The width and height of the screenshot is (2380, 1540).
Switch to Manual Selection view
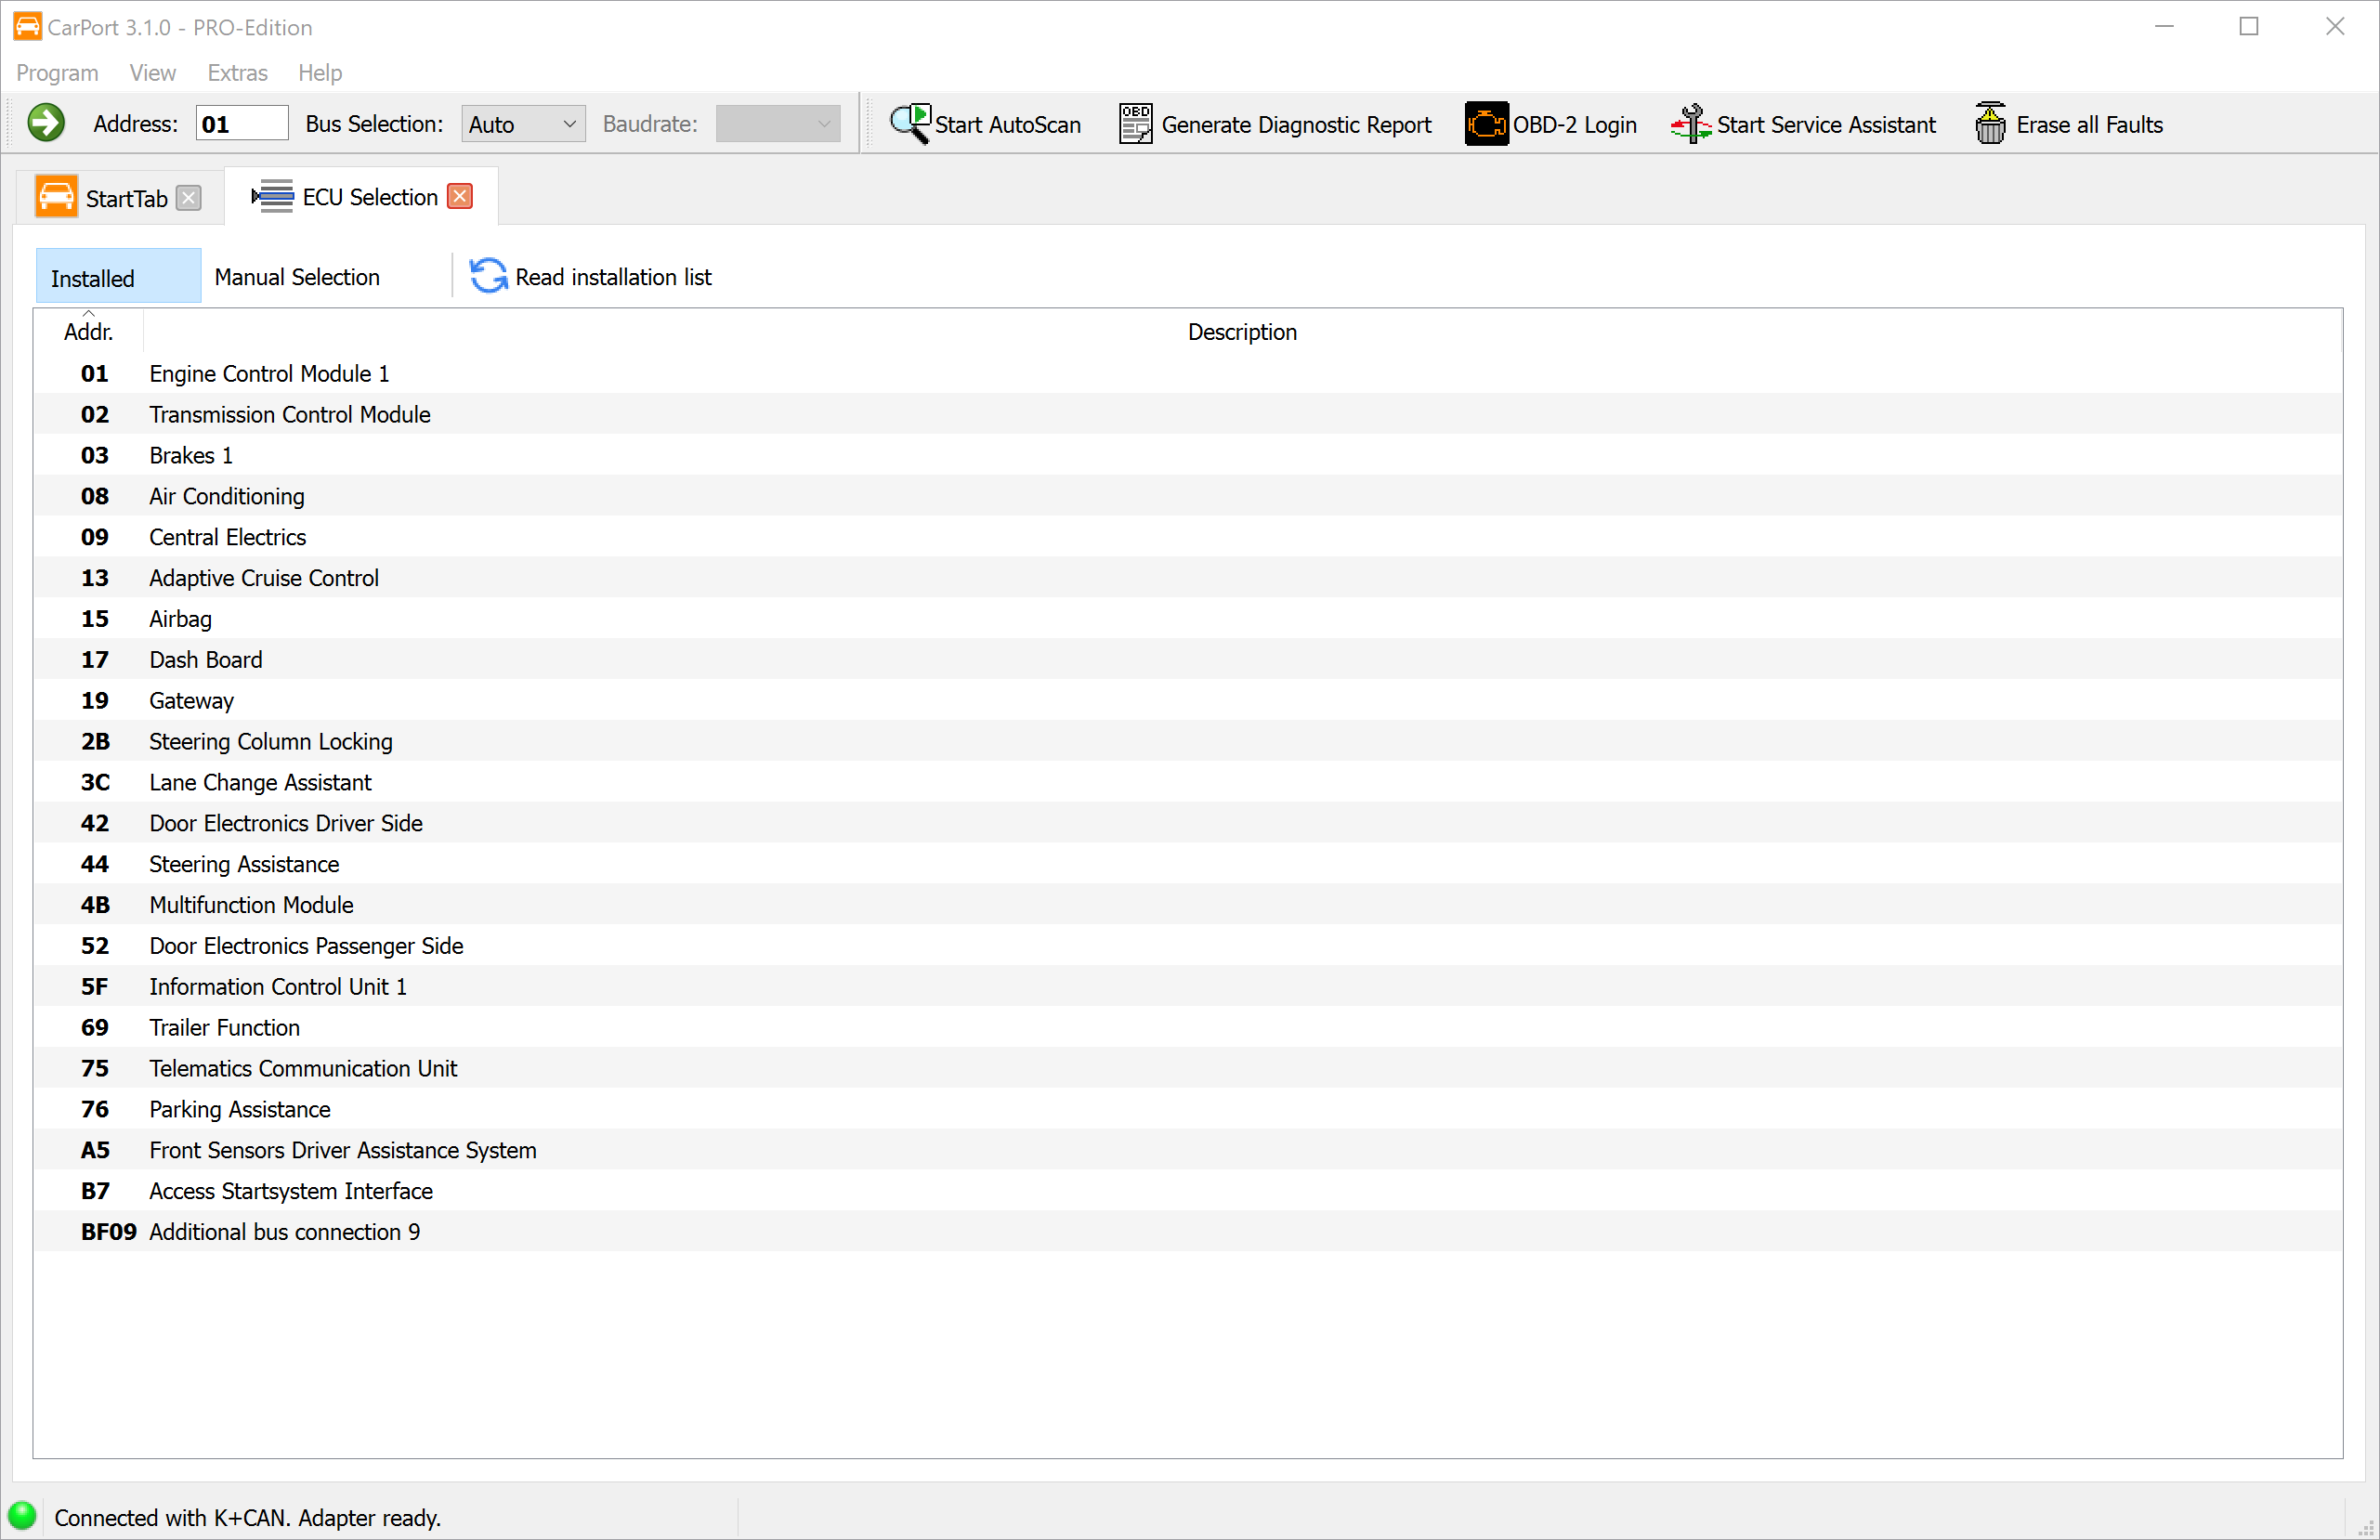pyautogui.click(x=297, y=277)
